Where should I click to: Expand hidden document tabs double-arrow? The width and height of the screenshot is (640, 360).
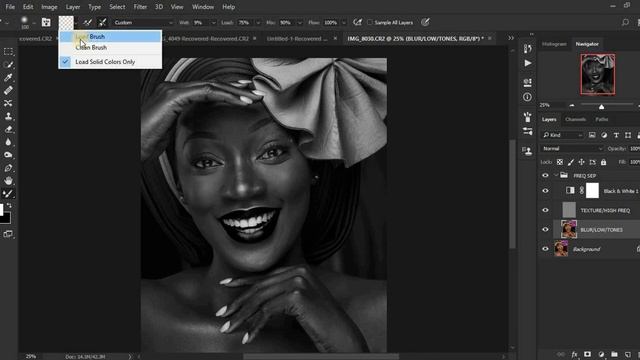pyautogui.click(x=511, y=38)
